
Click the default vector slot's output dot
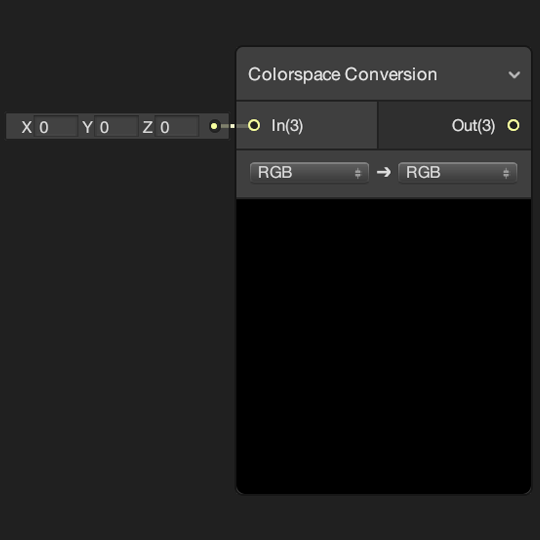[x=214, y=126]
